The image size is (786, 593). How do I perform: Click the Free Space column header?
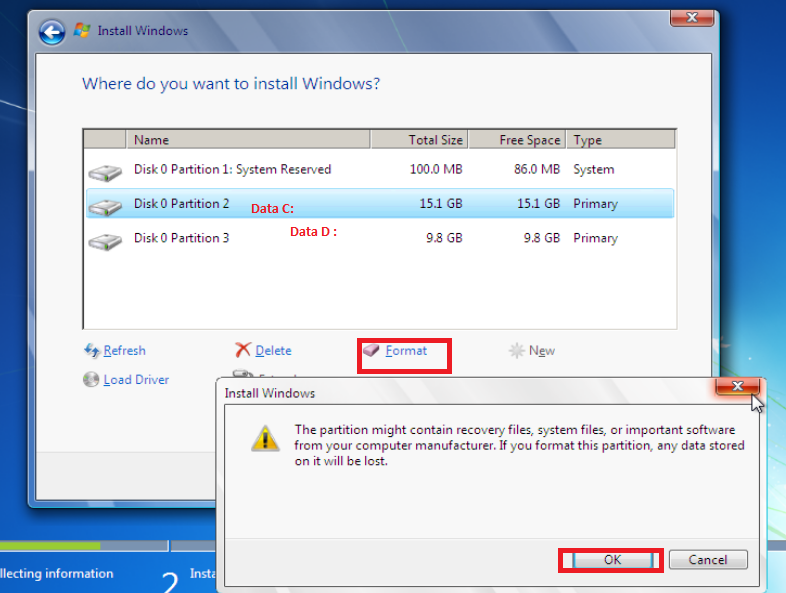517,140
